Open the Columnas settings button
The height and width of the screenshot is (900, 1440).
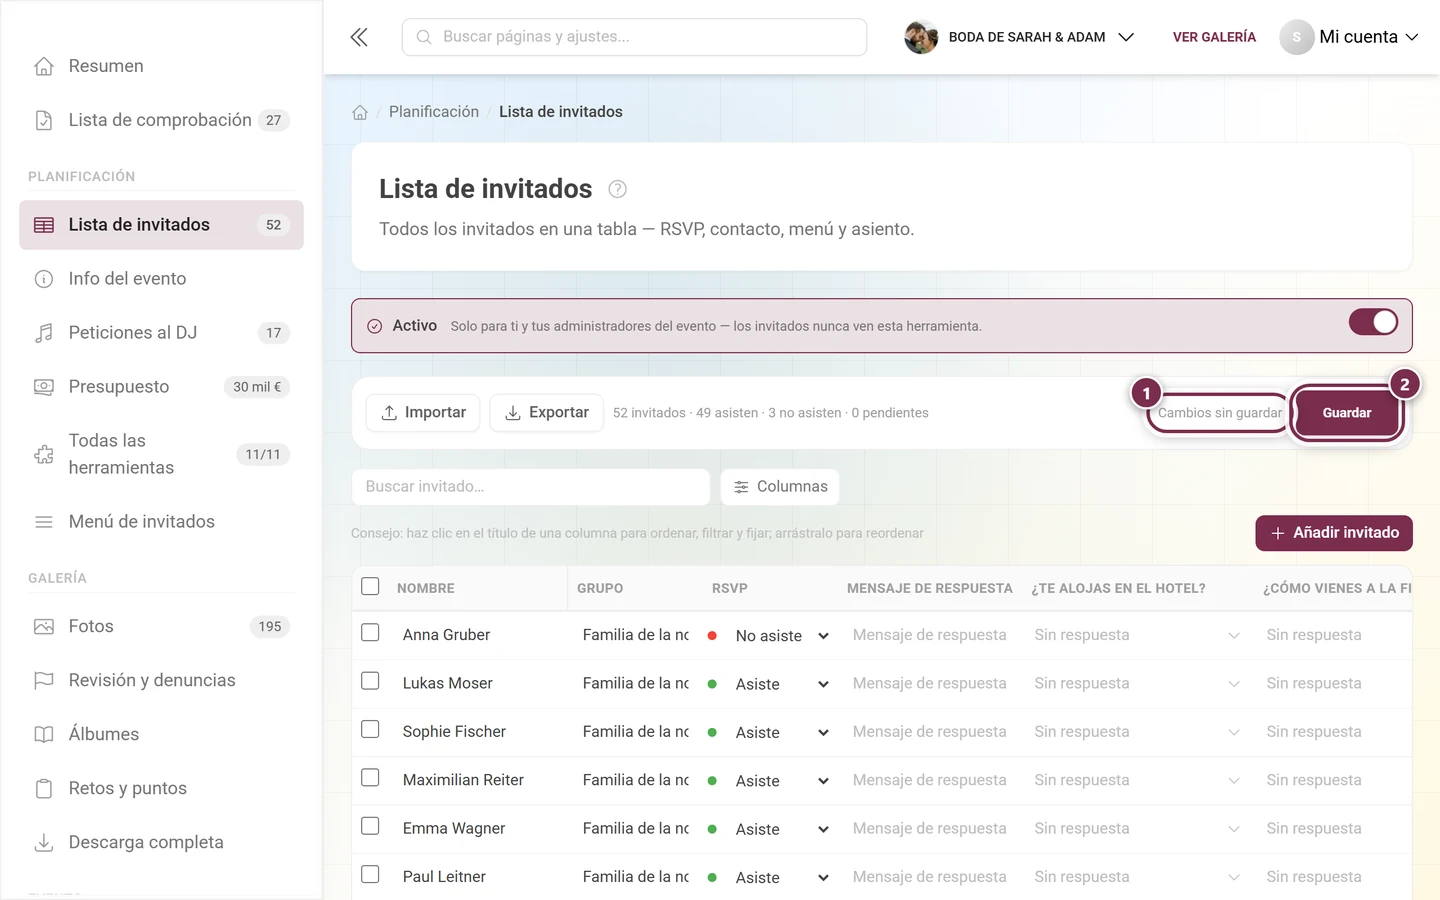(x=780, y=487)
